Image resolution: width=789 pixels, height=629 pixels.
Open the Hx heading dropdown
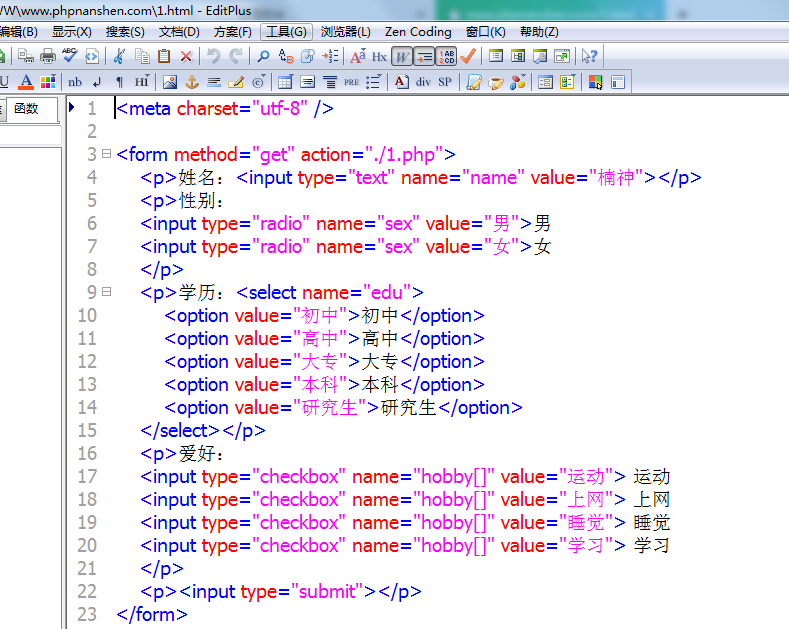(379, 56)
